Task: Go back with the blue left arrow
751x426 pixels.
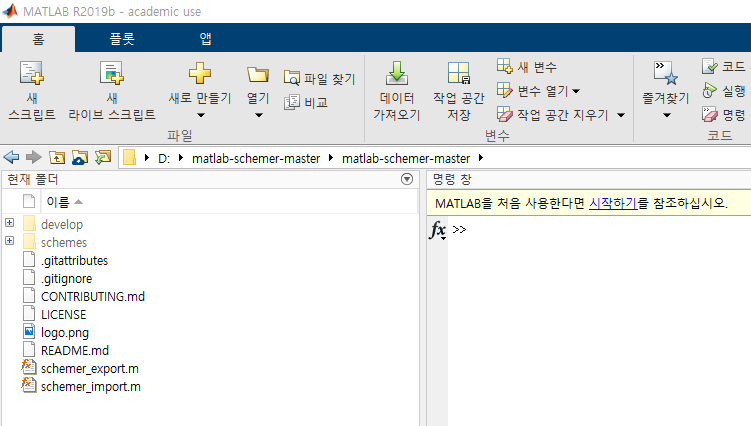Action: coord(11,157)
